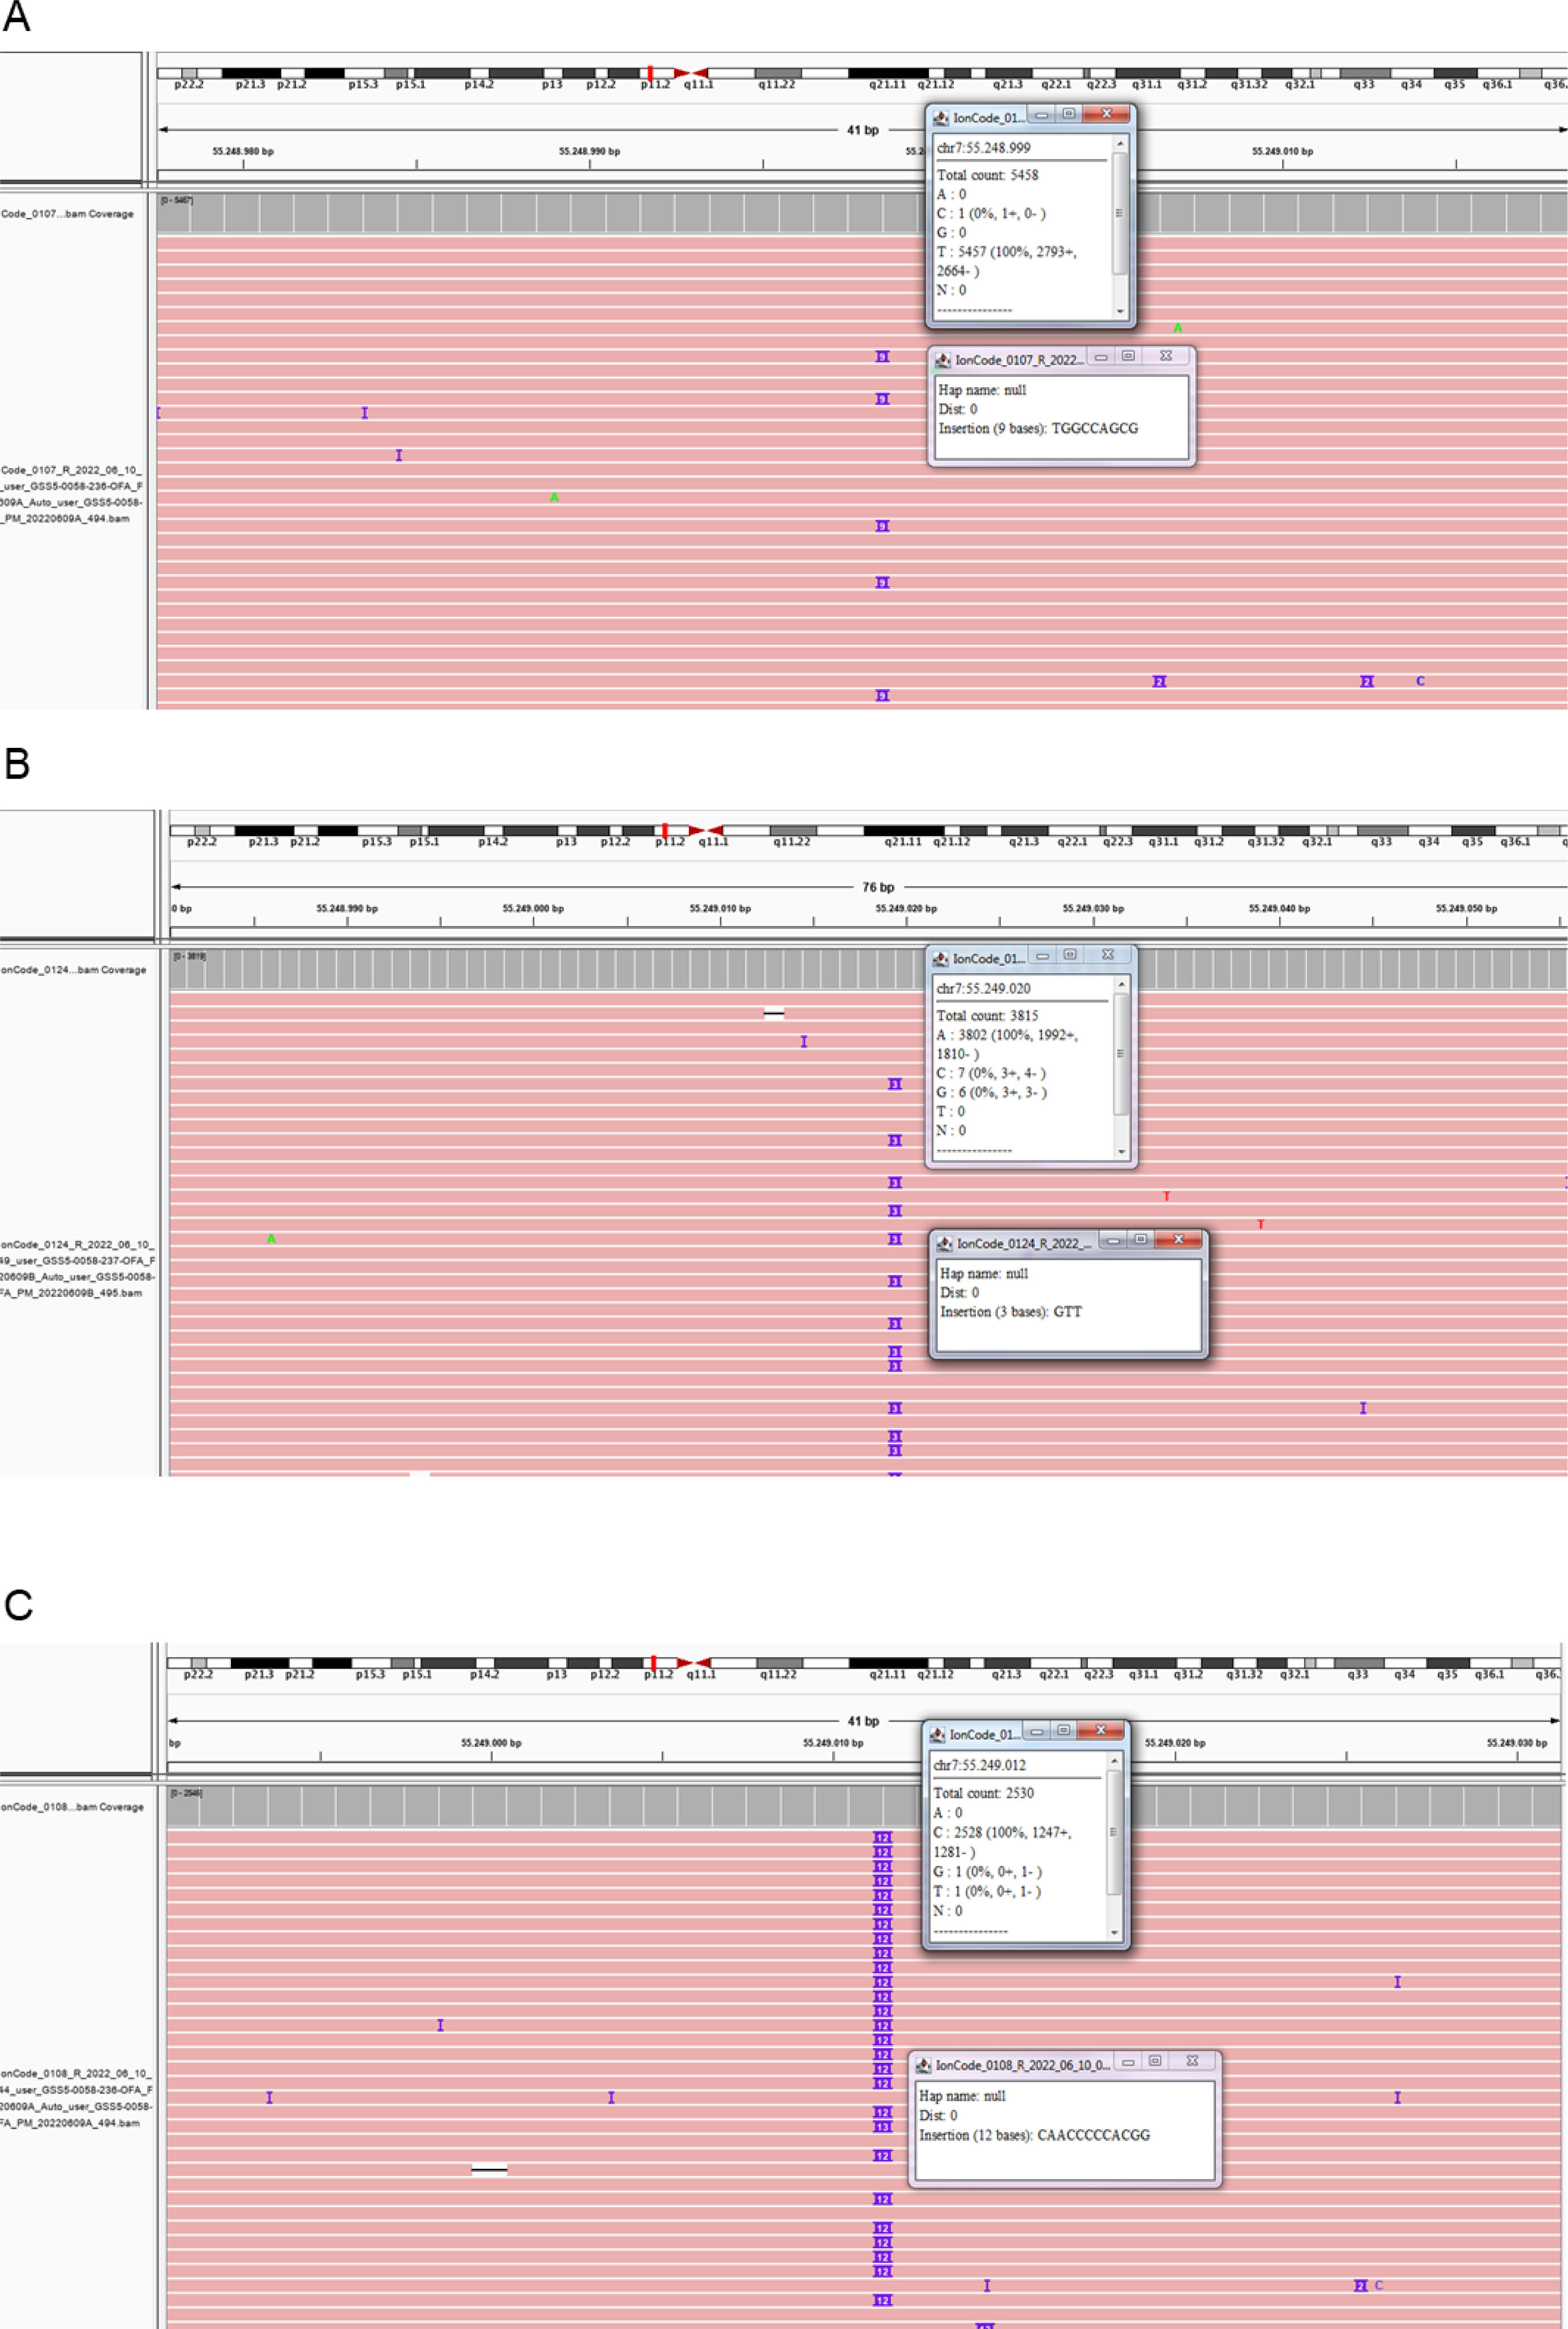The width and height of the screenshot is (1568, 2329).
Task: Click black deletion bar in IonCode_0124 reads
Action: tap(773, 1014)
